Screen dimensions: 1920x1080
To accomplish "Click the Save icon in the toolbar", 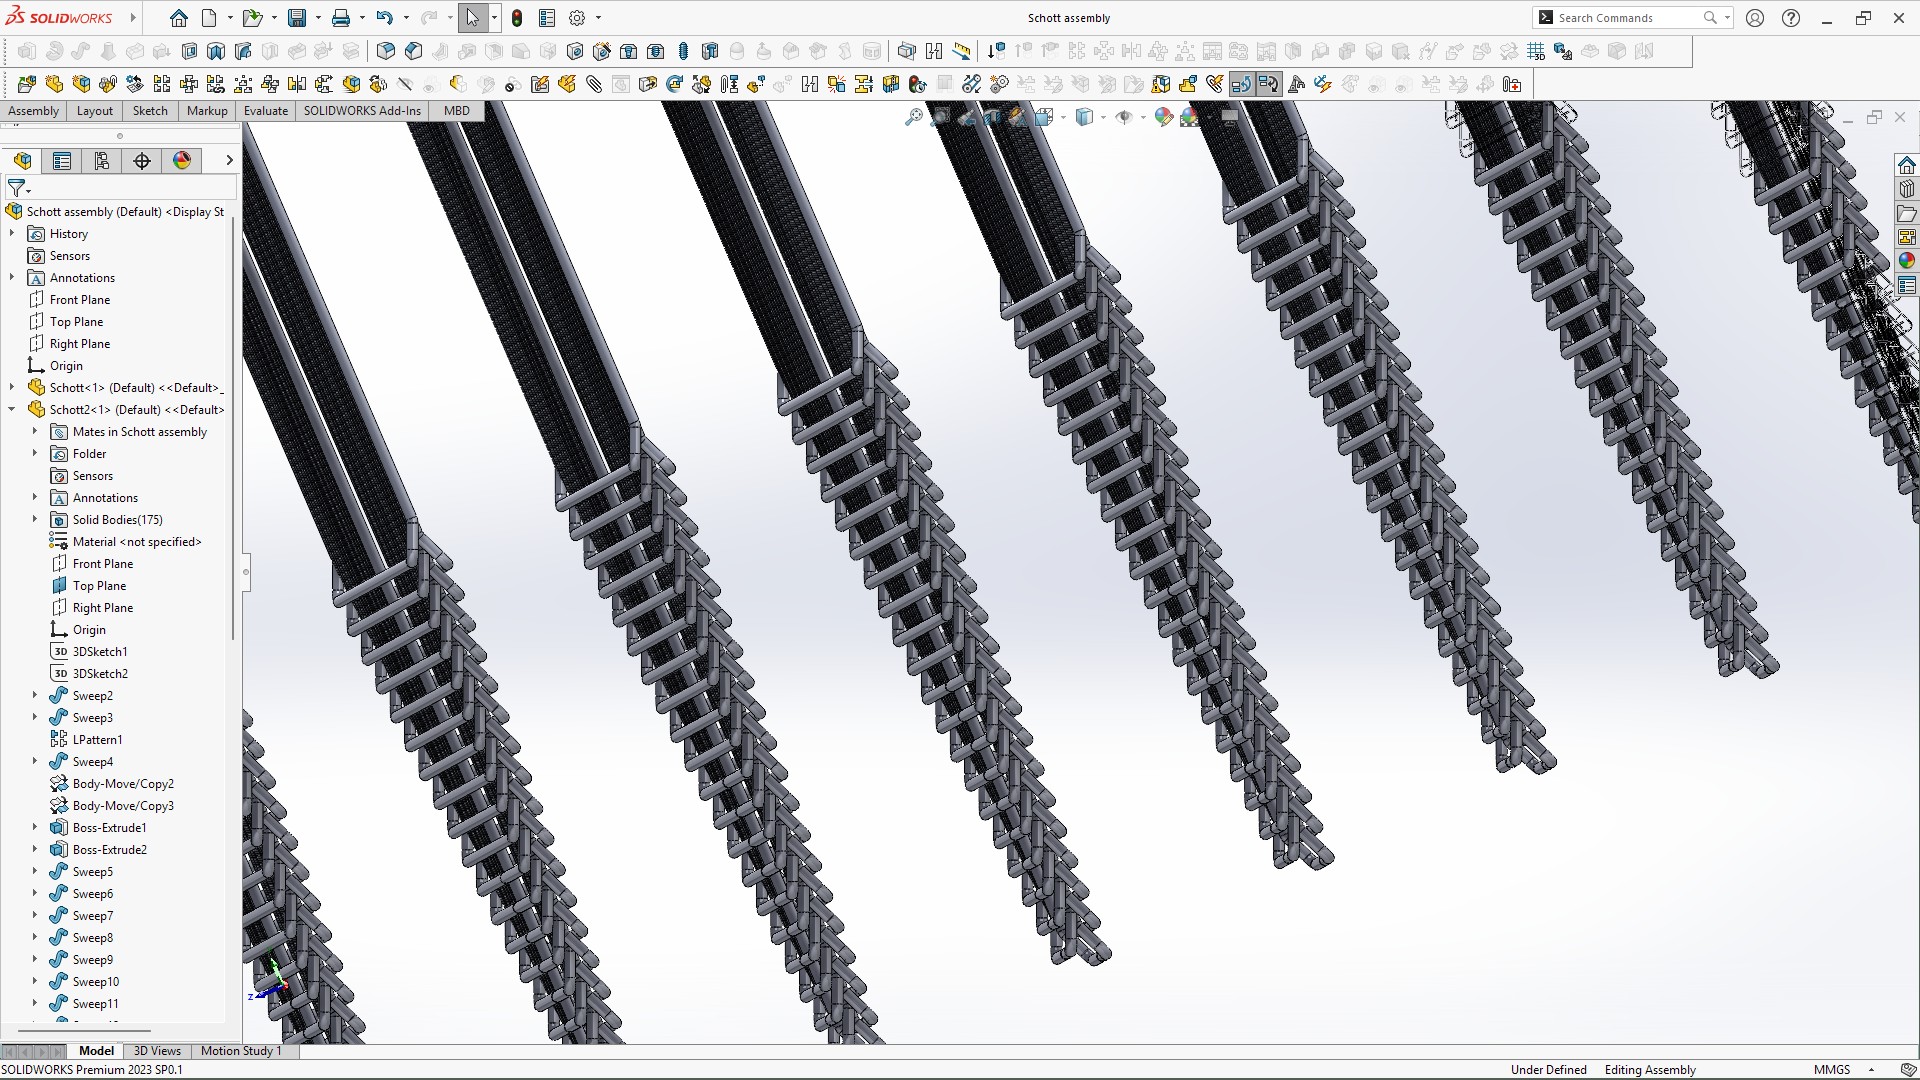I will click(x=297, y=18).
